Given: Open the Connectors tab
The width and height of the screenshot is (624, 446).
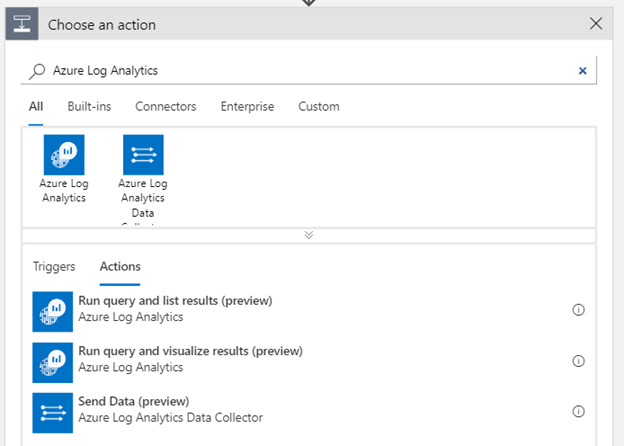Looking at the screenshot, I should 165,106.
